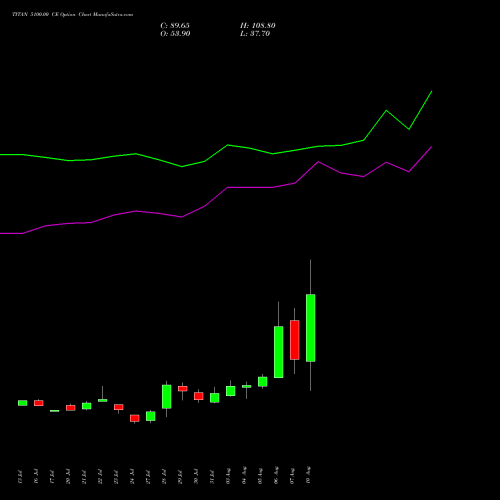This screenshot has width=500, height=500.
Task: Click the open price value O: 53.90
Action: click(175, 34)
